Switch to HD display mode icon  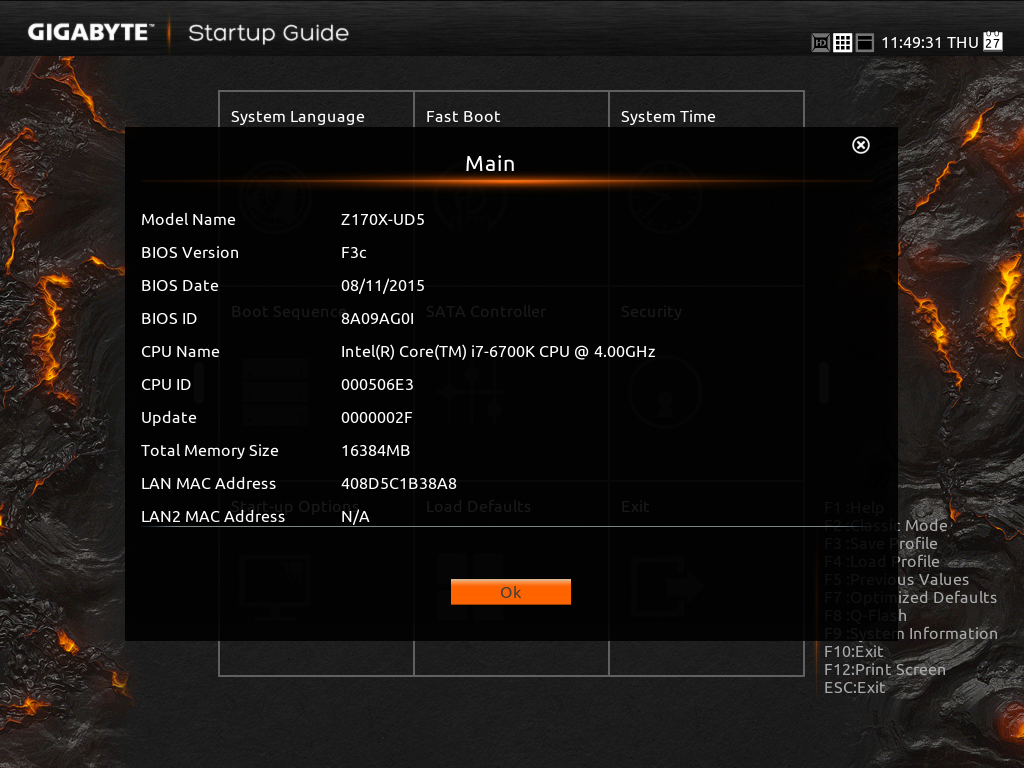820,43
